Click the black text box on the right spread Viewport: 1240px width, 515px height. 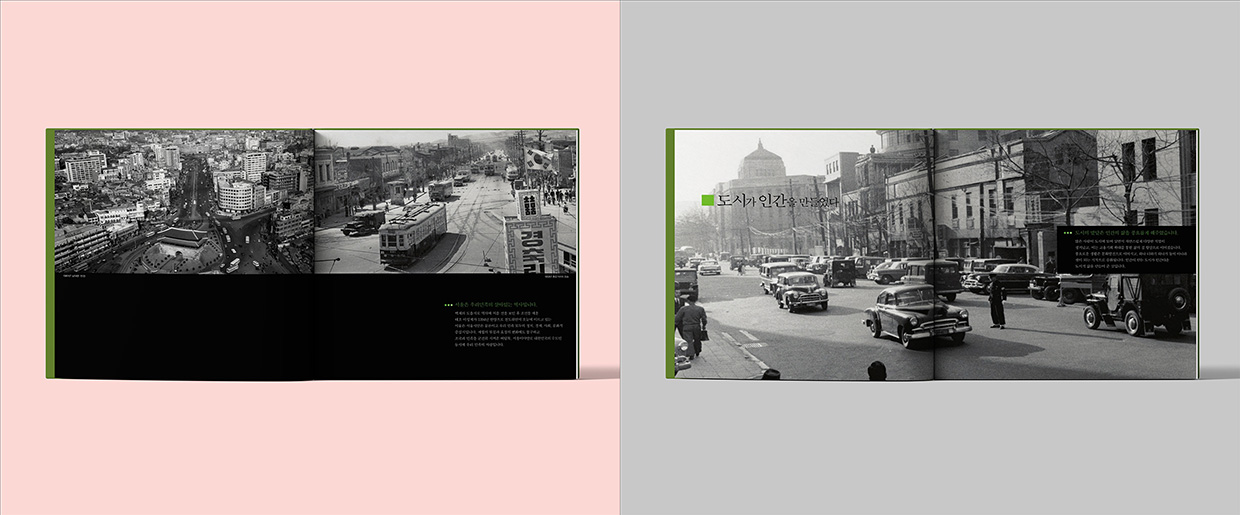coord(1126,251)
